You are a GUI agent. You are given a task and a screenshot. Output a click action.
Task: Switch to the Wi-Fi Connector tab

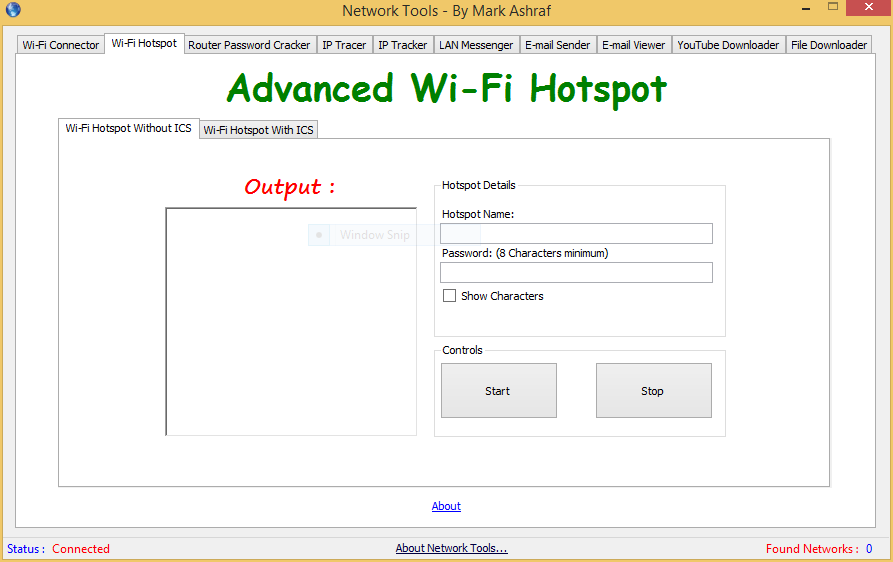(61, 45)
